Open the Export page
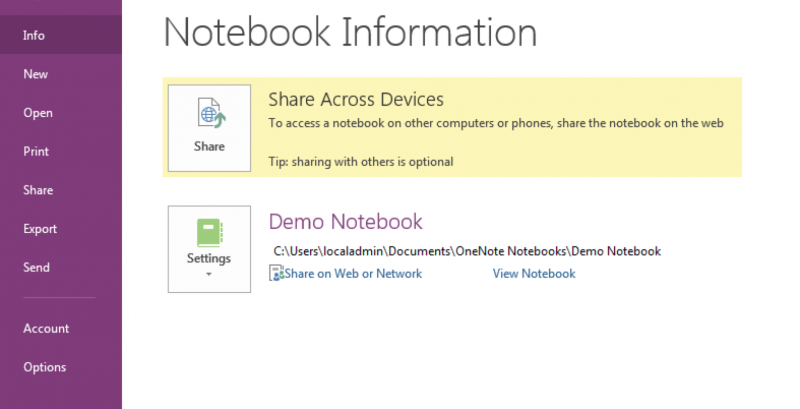The height and width of the screenshot is (409, 800). click(x=40, y=229)
